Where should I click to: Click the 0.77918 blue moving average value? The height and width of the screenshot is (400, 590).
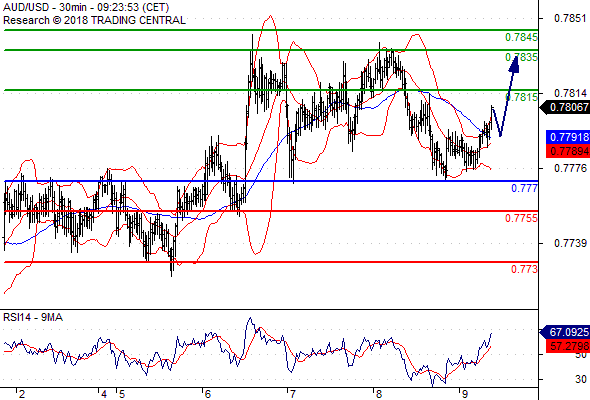(x=567, y=137)
